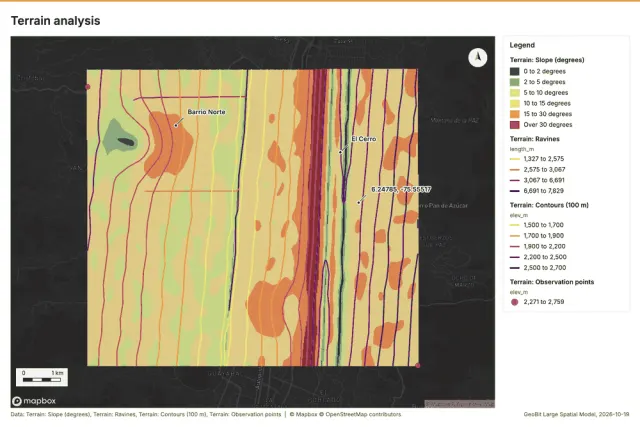The image size is (640, 427).
Task: Click the El Cerro map label
Action: click(x=364, y=139)
